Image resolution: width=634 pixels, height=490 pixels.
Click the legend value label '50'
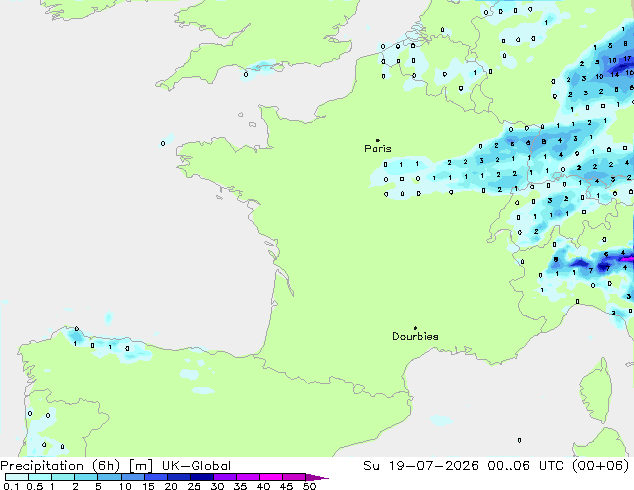(309, 486)
